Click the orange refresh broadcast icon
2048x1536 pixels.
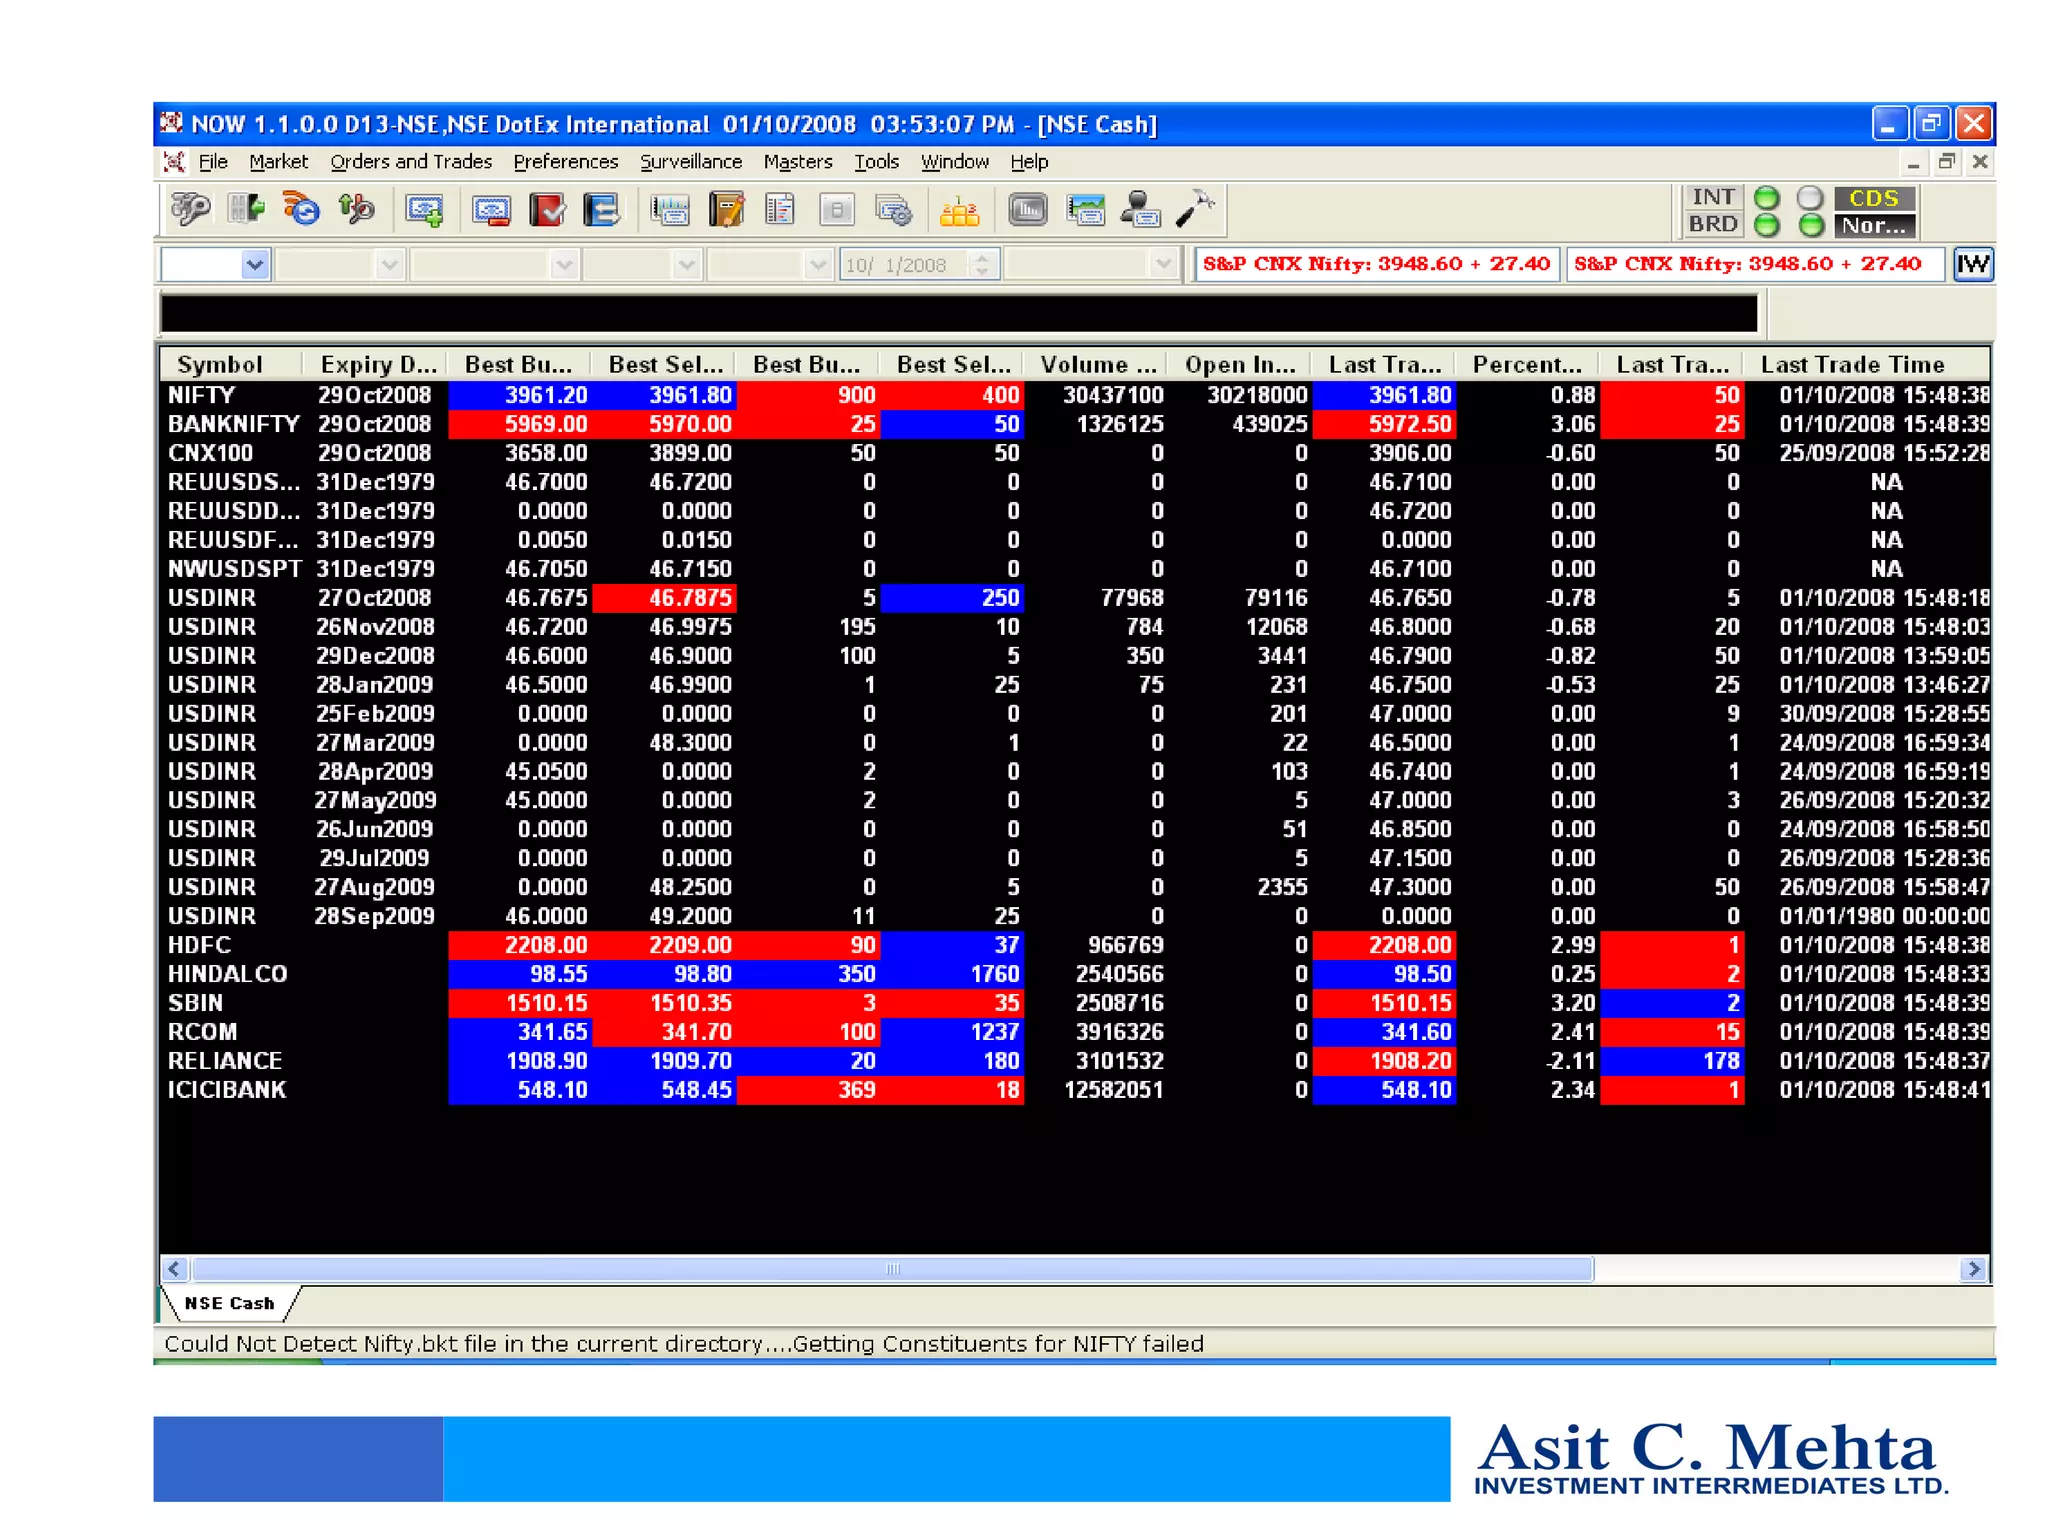coord(300,209)
